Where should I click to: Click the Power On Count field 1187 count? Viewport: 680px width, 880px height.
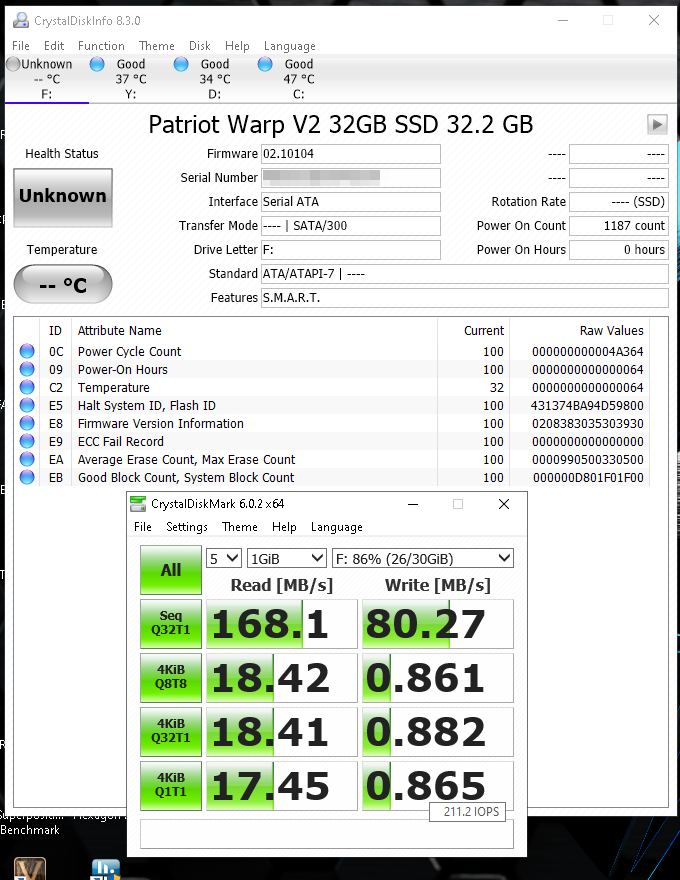pos(619,226)
